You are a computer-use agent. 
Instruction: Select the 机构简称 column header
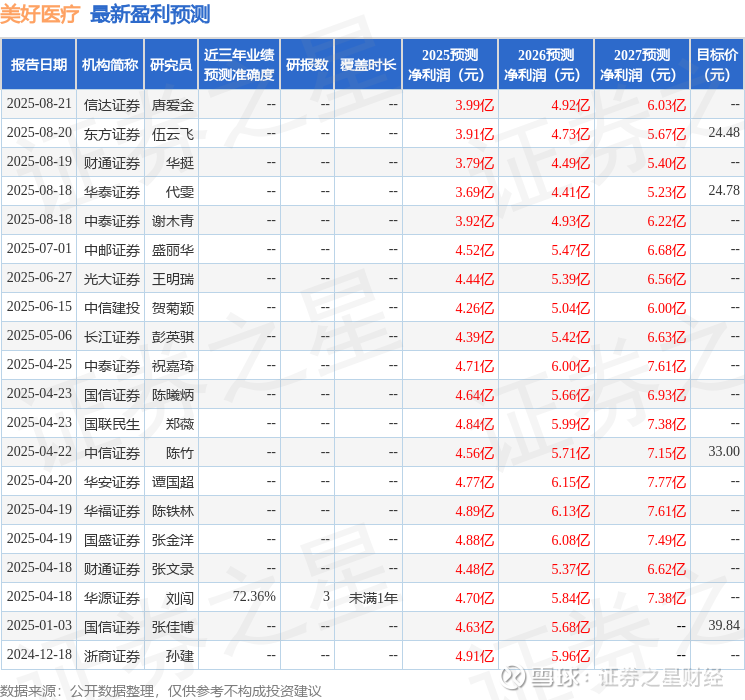110,65
